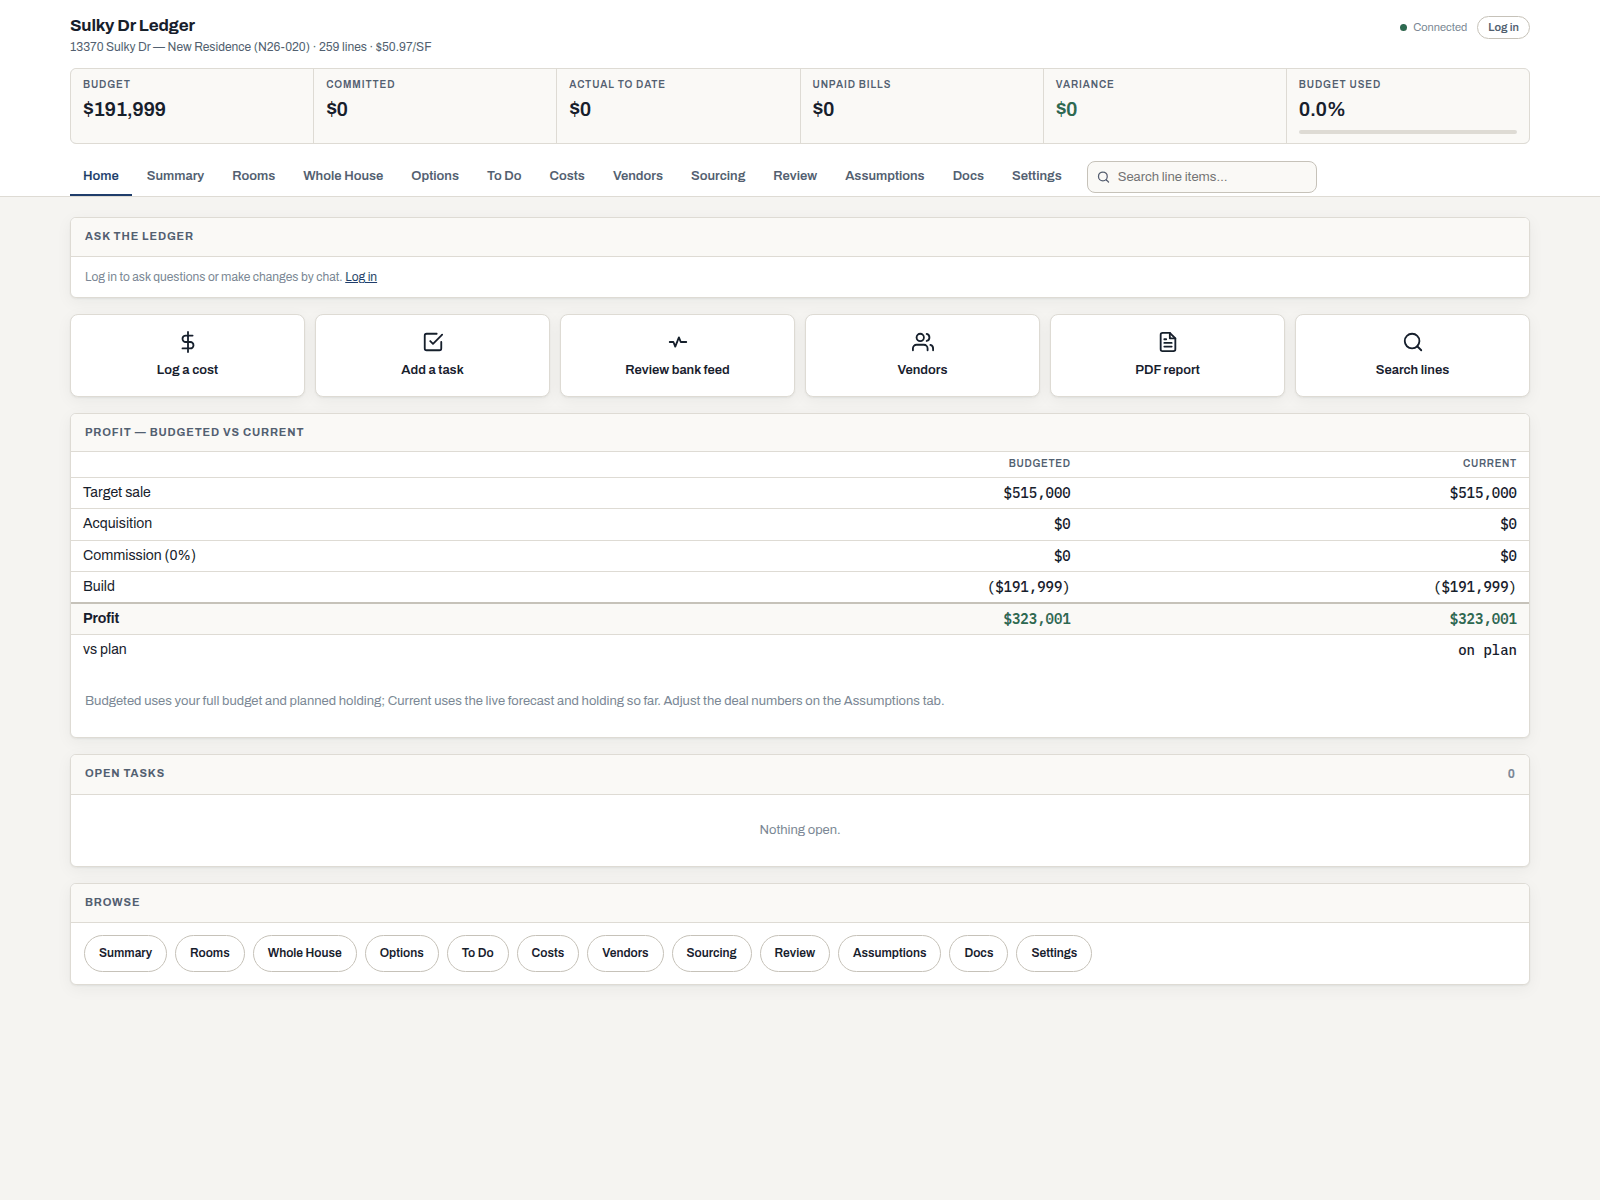Image resolution: width=1600 pixels, height=1200 pixels.
Task: Click the Vendors people icon card
Action: pos(922,356)
